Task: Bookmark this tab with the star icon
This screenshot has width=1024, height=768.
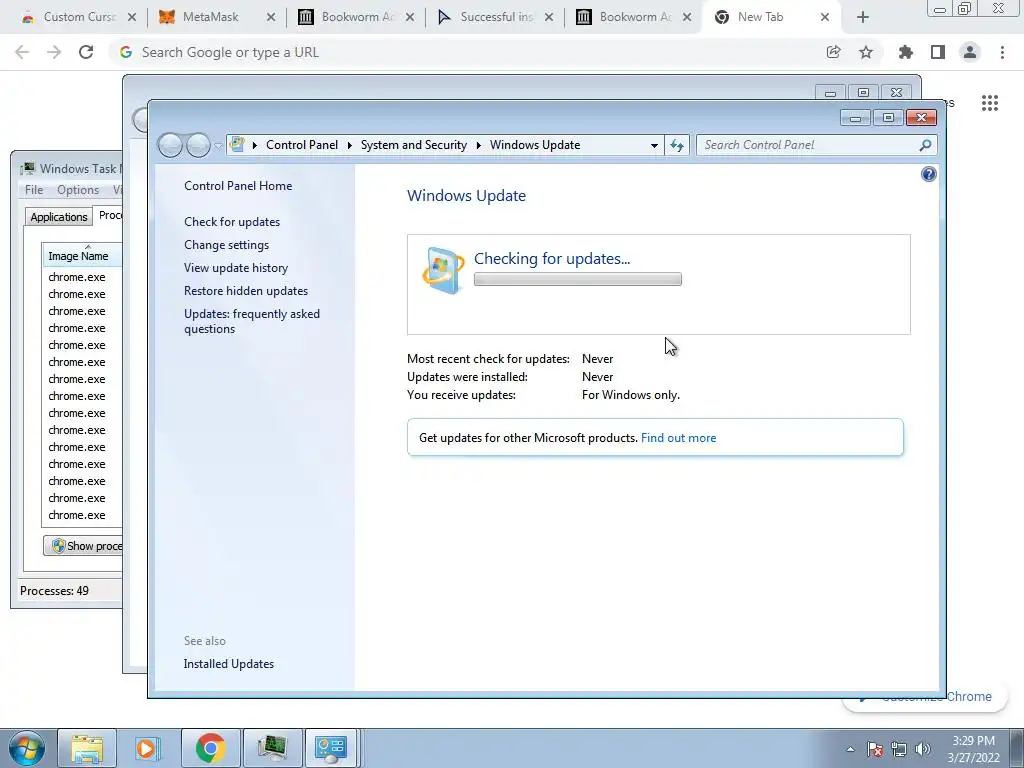Action: tap(866, 52)
